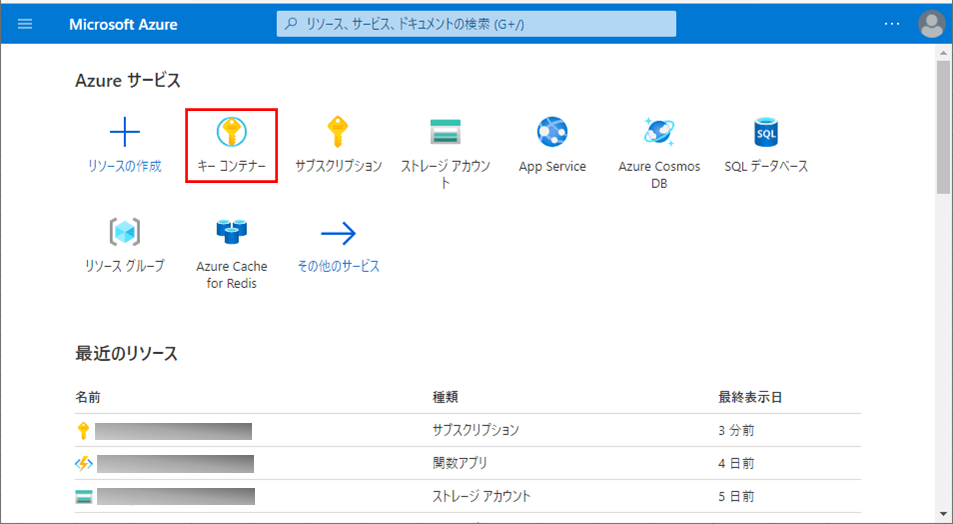Click the キー コンテナー label
The height and width of the screenshot is (524, 953).
[x=232, y=166]
